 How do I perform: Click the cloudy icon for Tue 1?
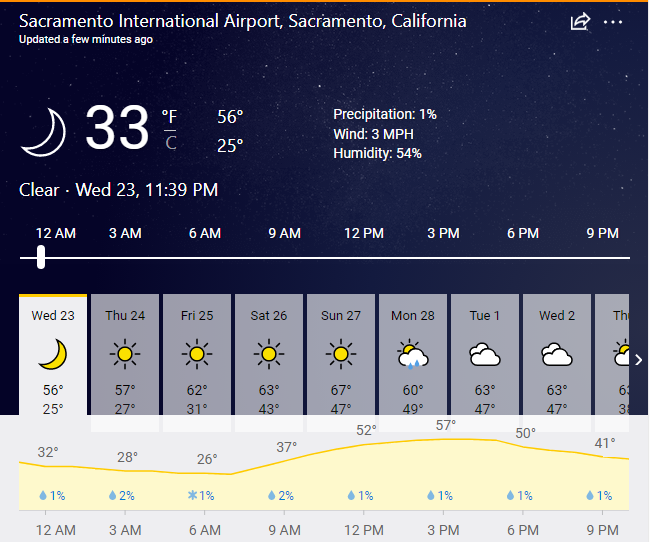(485, 354)
